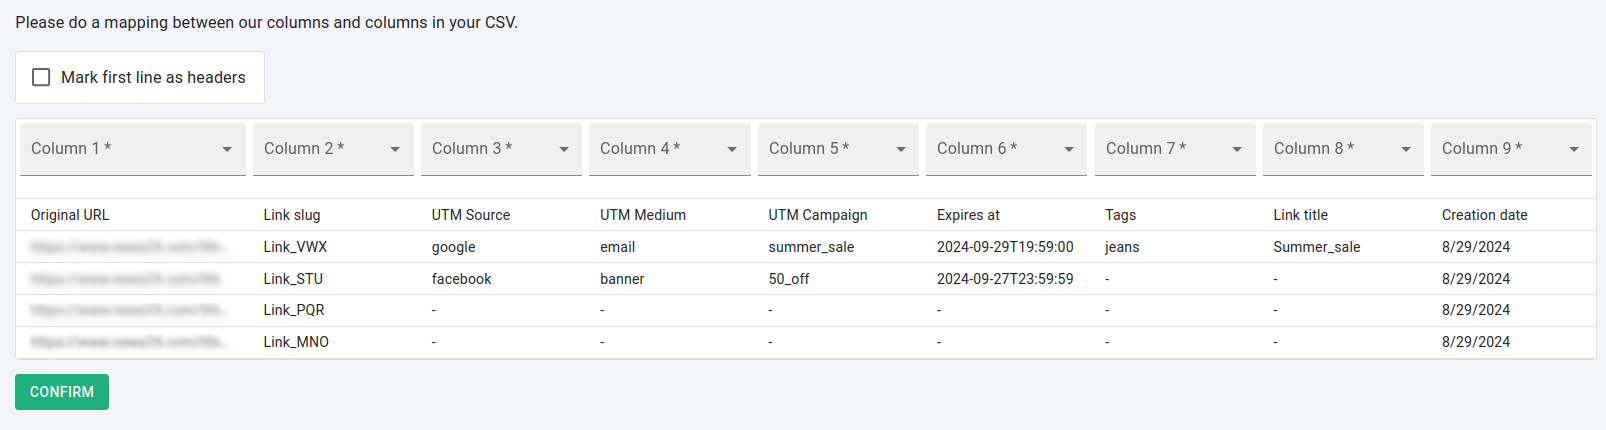Open the Column 5 dropdown
This screenshot has width=1606, height=430.
pos(837,149)
